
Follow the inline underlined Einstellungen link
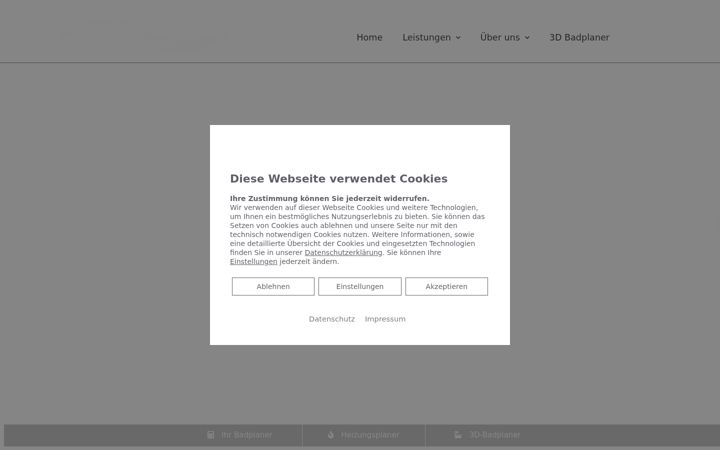coord(253,262)
